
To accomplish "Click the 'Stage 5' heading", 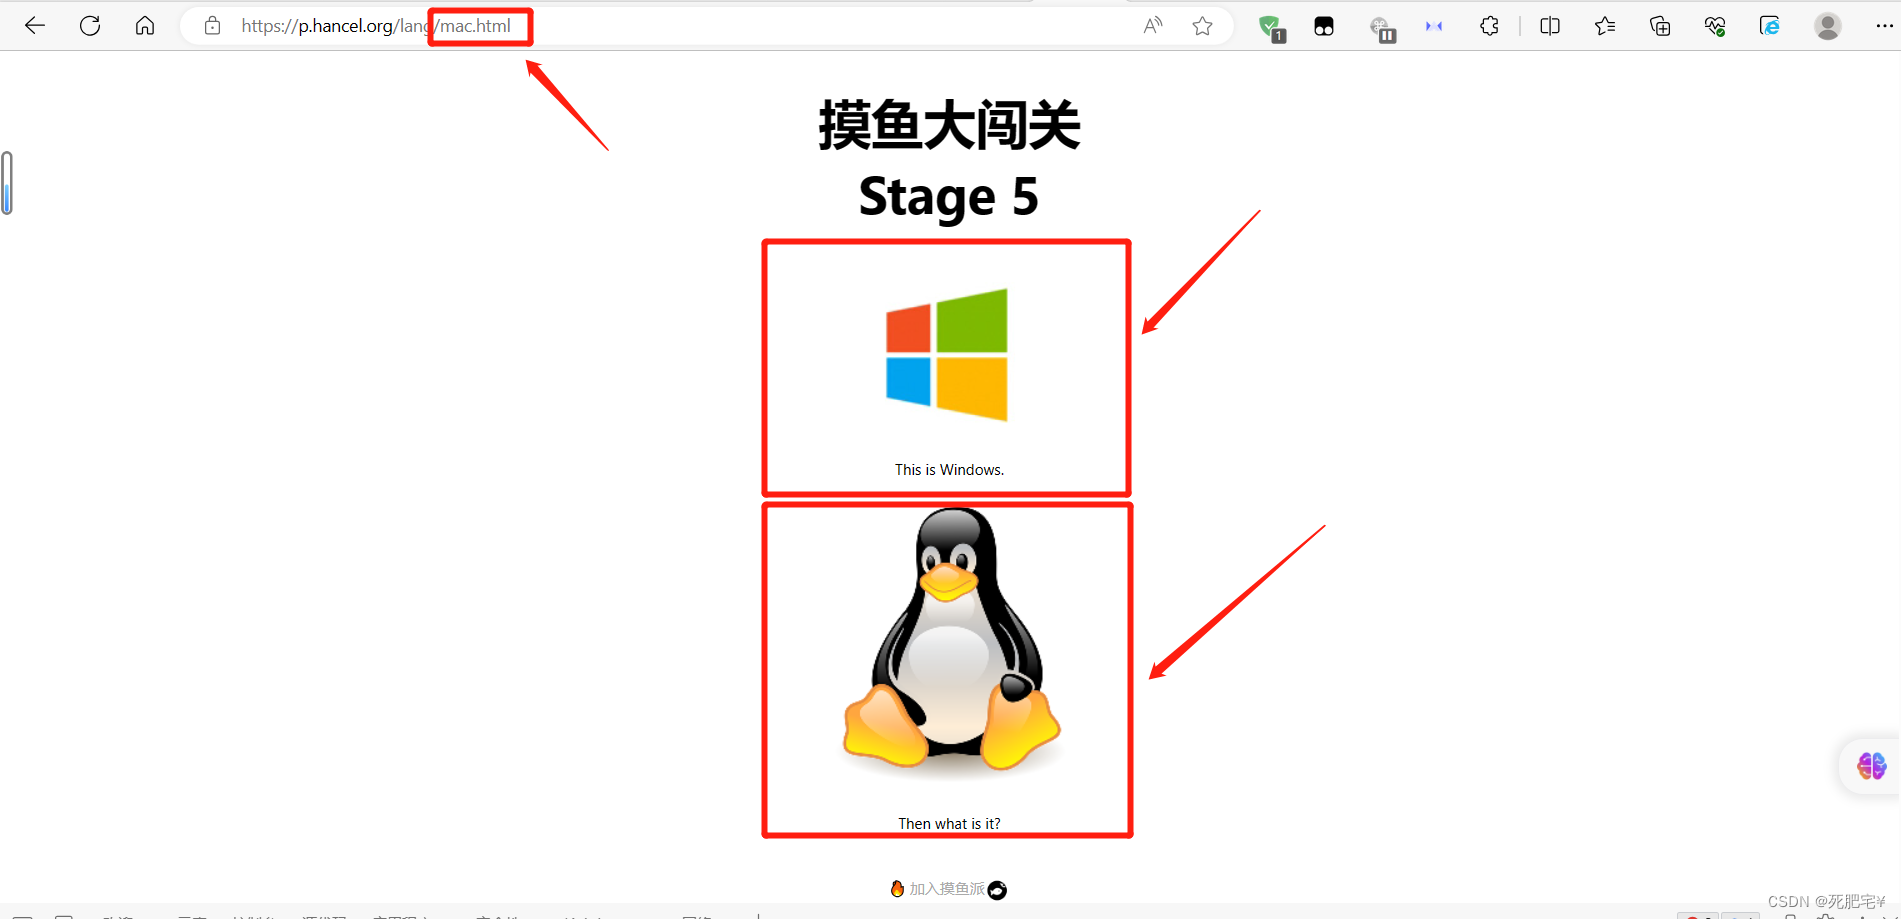I will [x=949, y=196].
